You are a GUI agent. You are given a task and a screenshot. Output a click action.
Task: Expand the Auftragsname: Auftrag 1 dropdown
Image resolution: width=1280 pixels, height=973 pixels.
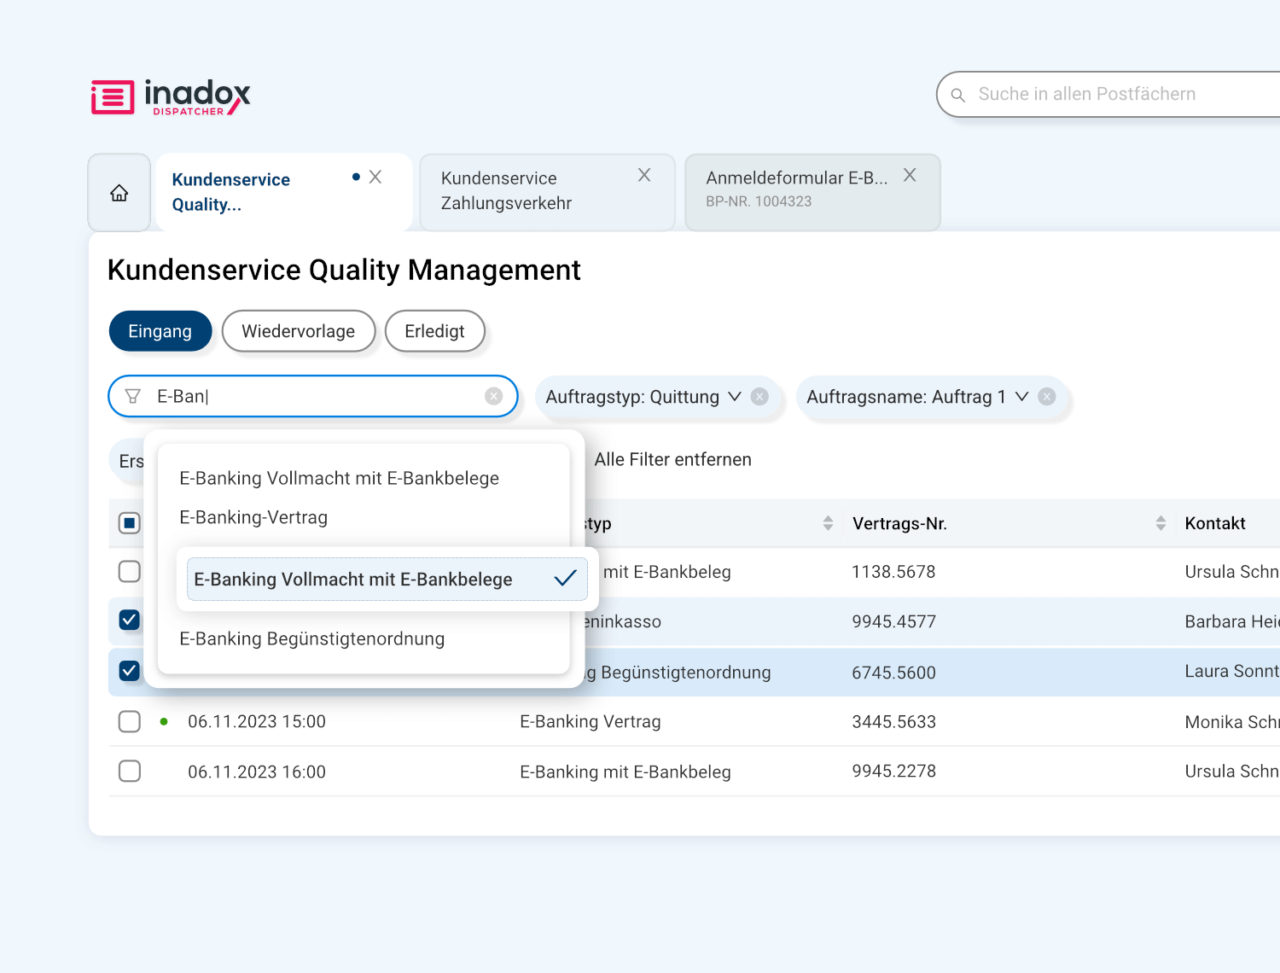(x=1022, y=396)
